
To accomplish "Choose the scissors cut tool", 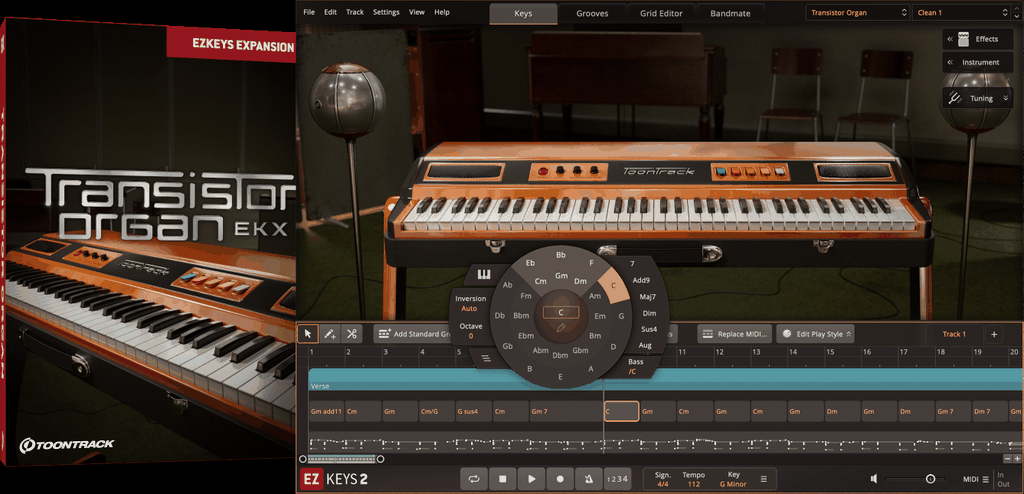I will tap(352, 334).
